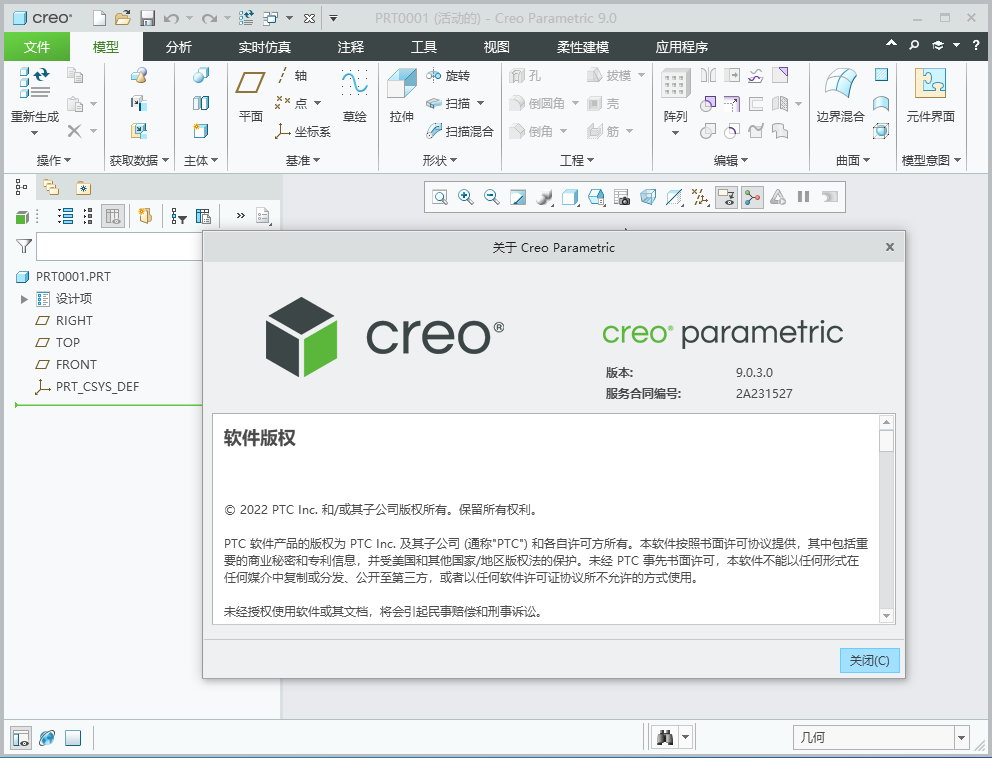This screenshot has height=758, width=992.
Task: Toggle the browser display in status bar
Action: [x=47, y=738]
